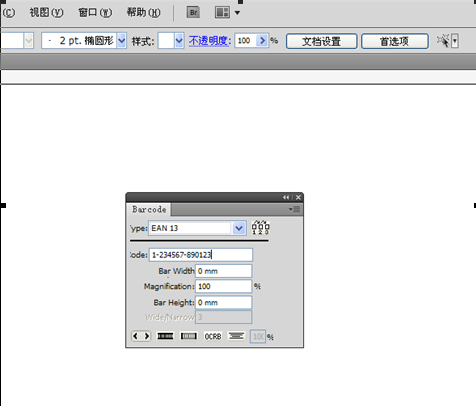Toggle the outlined bars style icon
This screenshot has width=476, height=406.
point(189,336)
